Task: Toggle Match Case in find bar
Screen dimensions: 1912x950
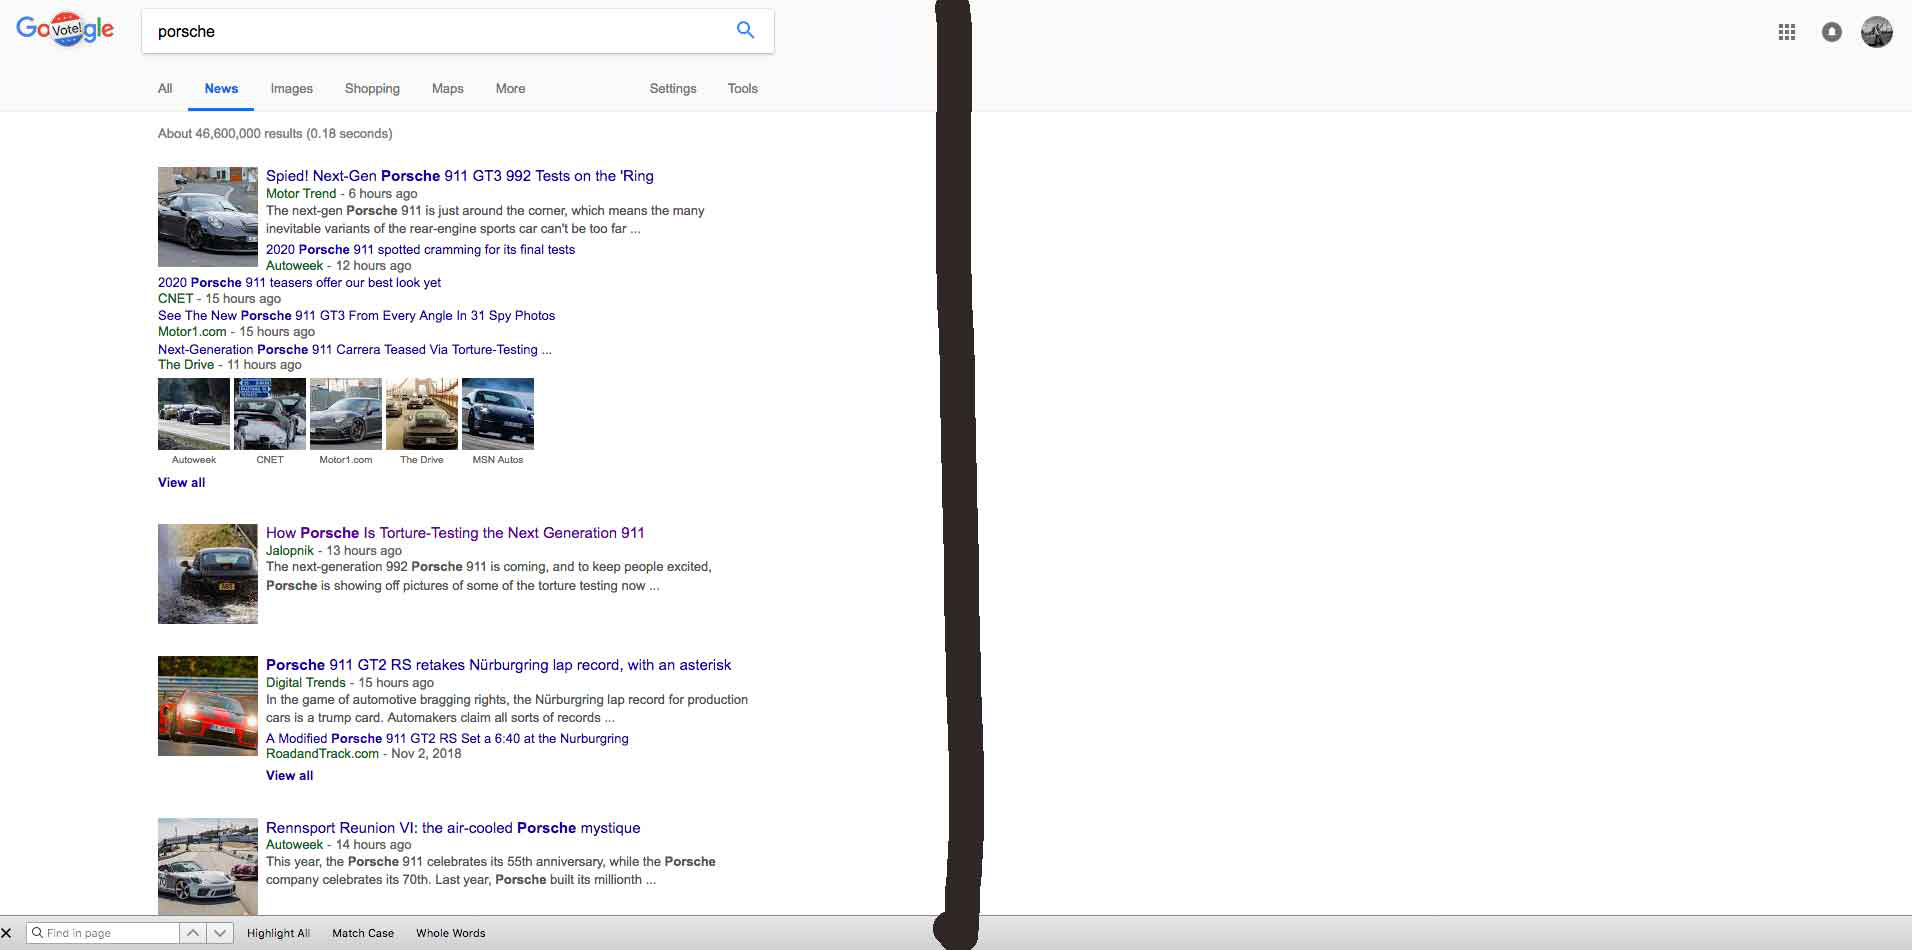Action: click(x=363, y=933)
